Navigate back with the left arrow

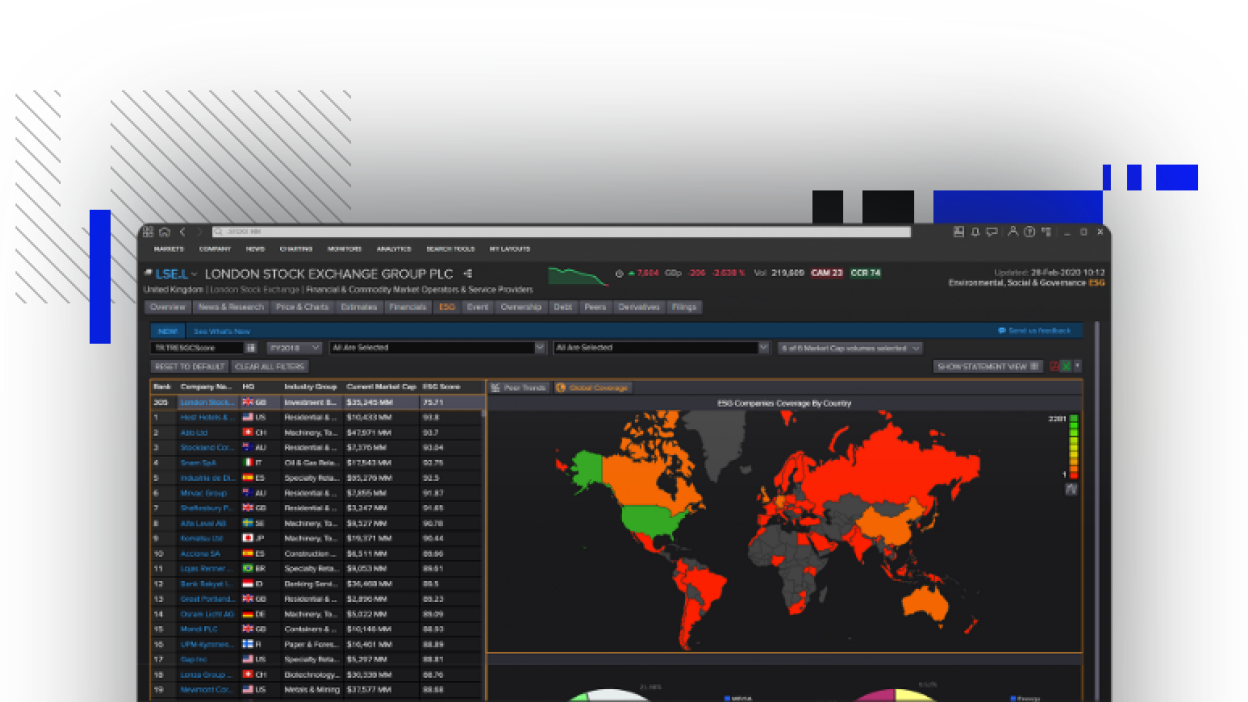pyautogui.click(x=182, y=232)
